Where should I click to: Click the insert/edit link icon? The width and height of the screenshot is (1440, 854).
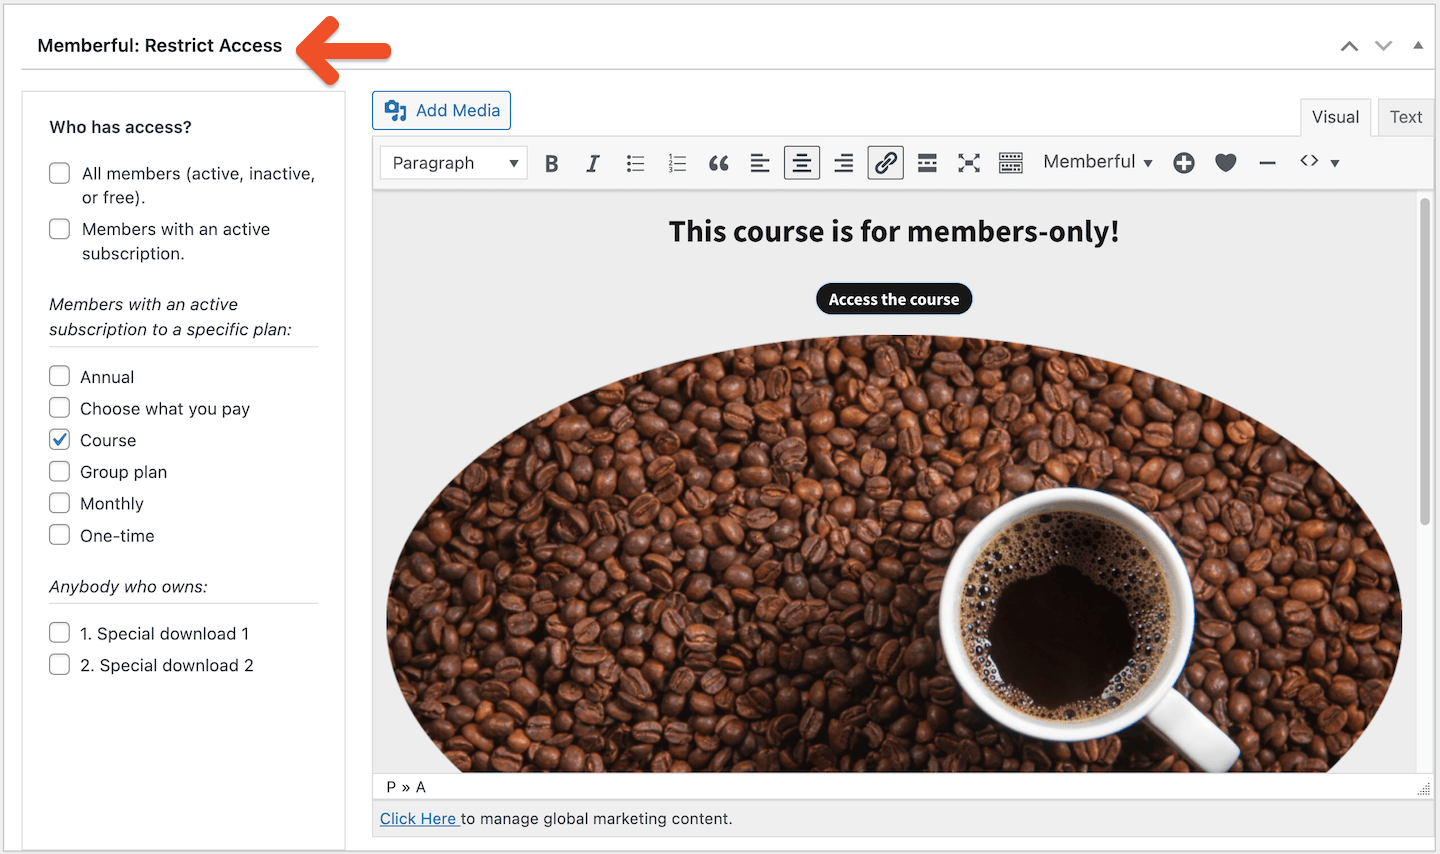coord(885,163)
